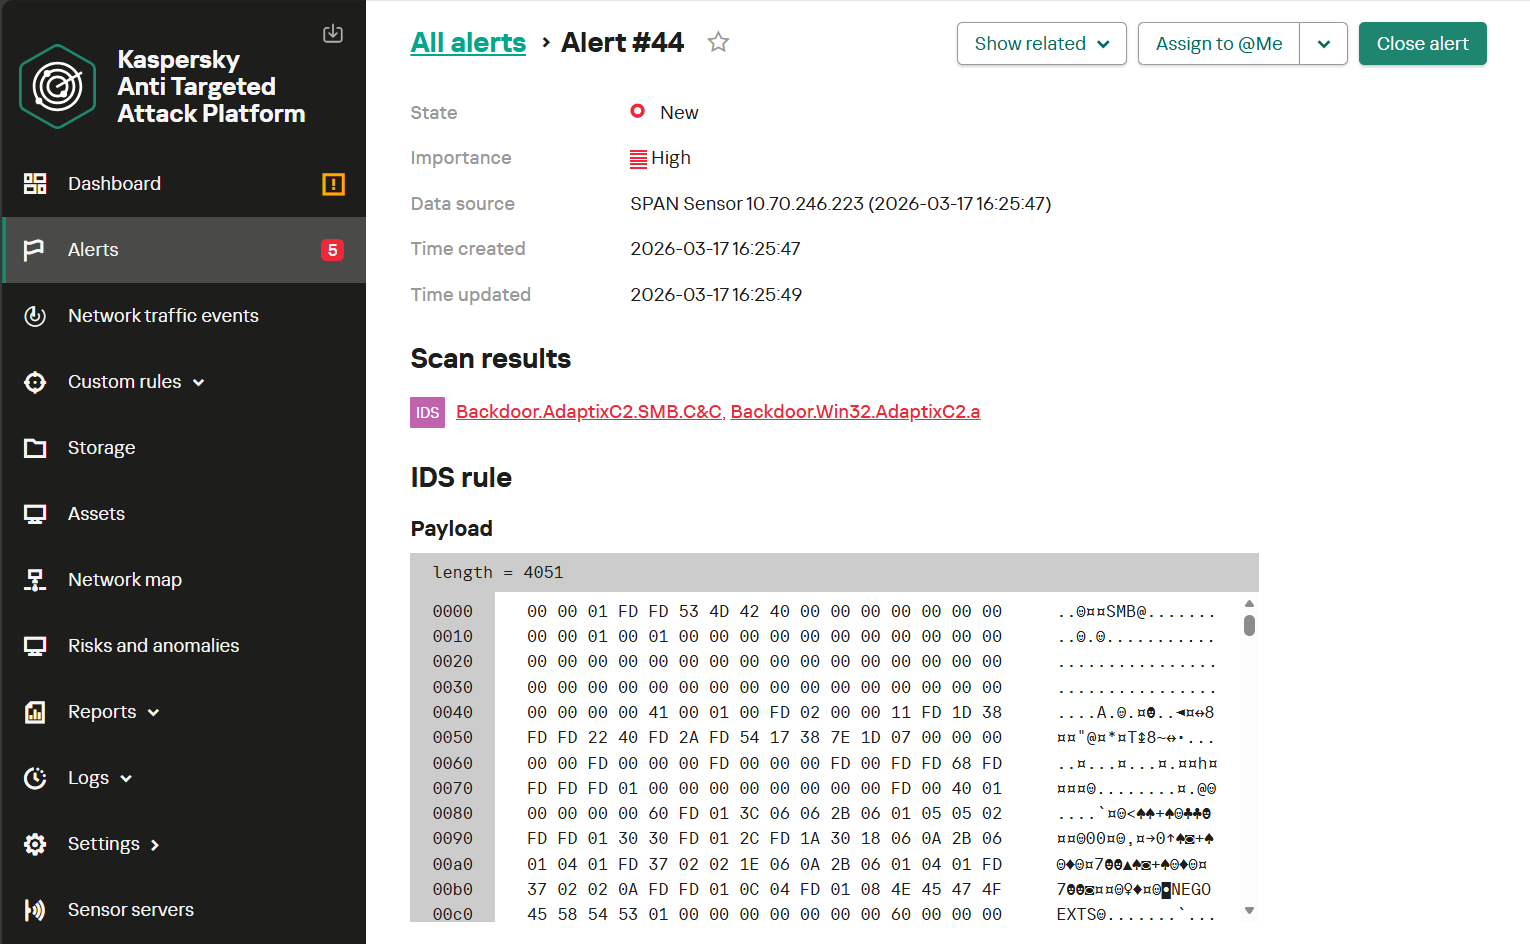
Task: Click the Alerts counter badge
Action: click(332, 250)
